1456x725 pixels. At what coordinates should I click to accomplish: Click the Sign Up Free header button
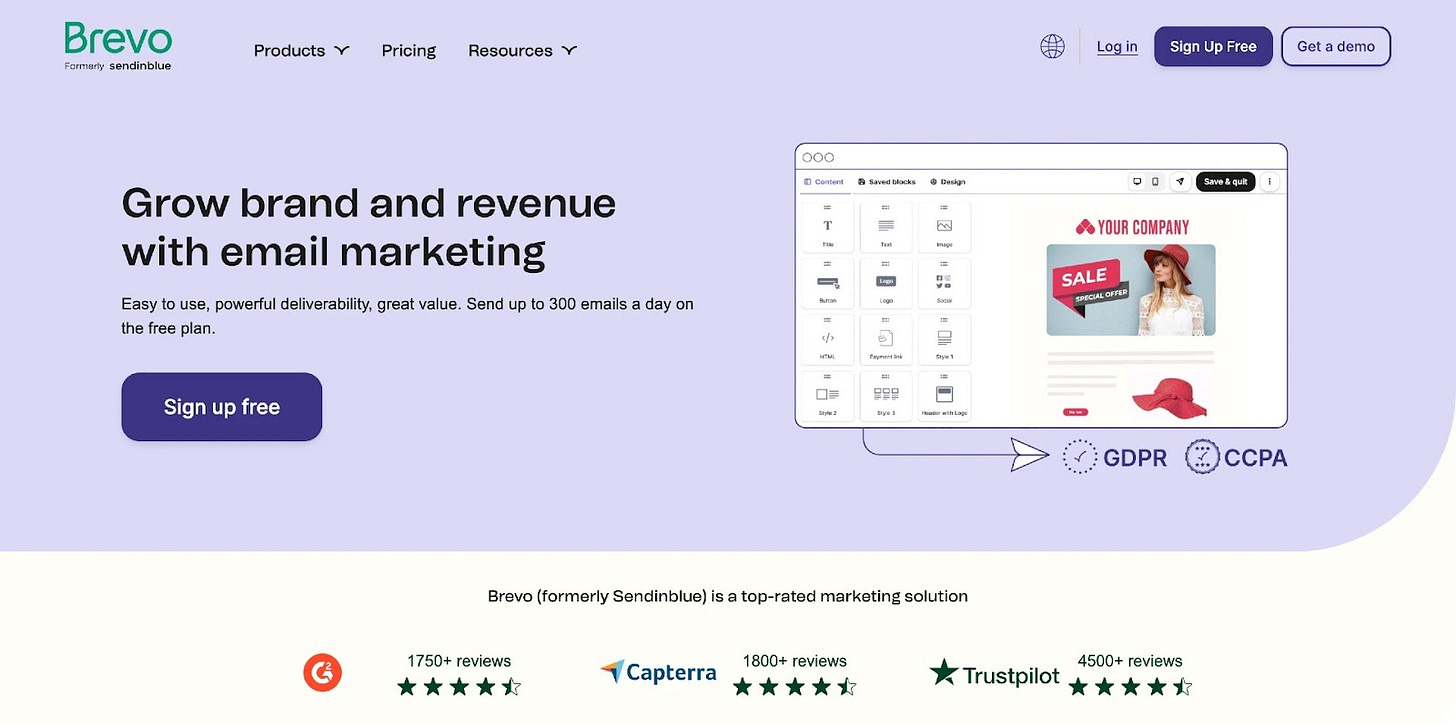pyautogui.click(x=1213, y=46)
